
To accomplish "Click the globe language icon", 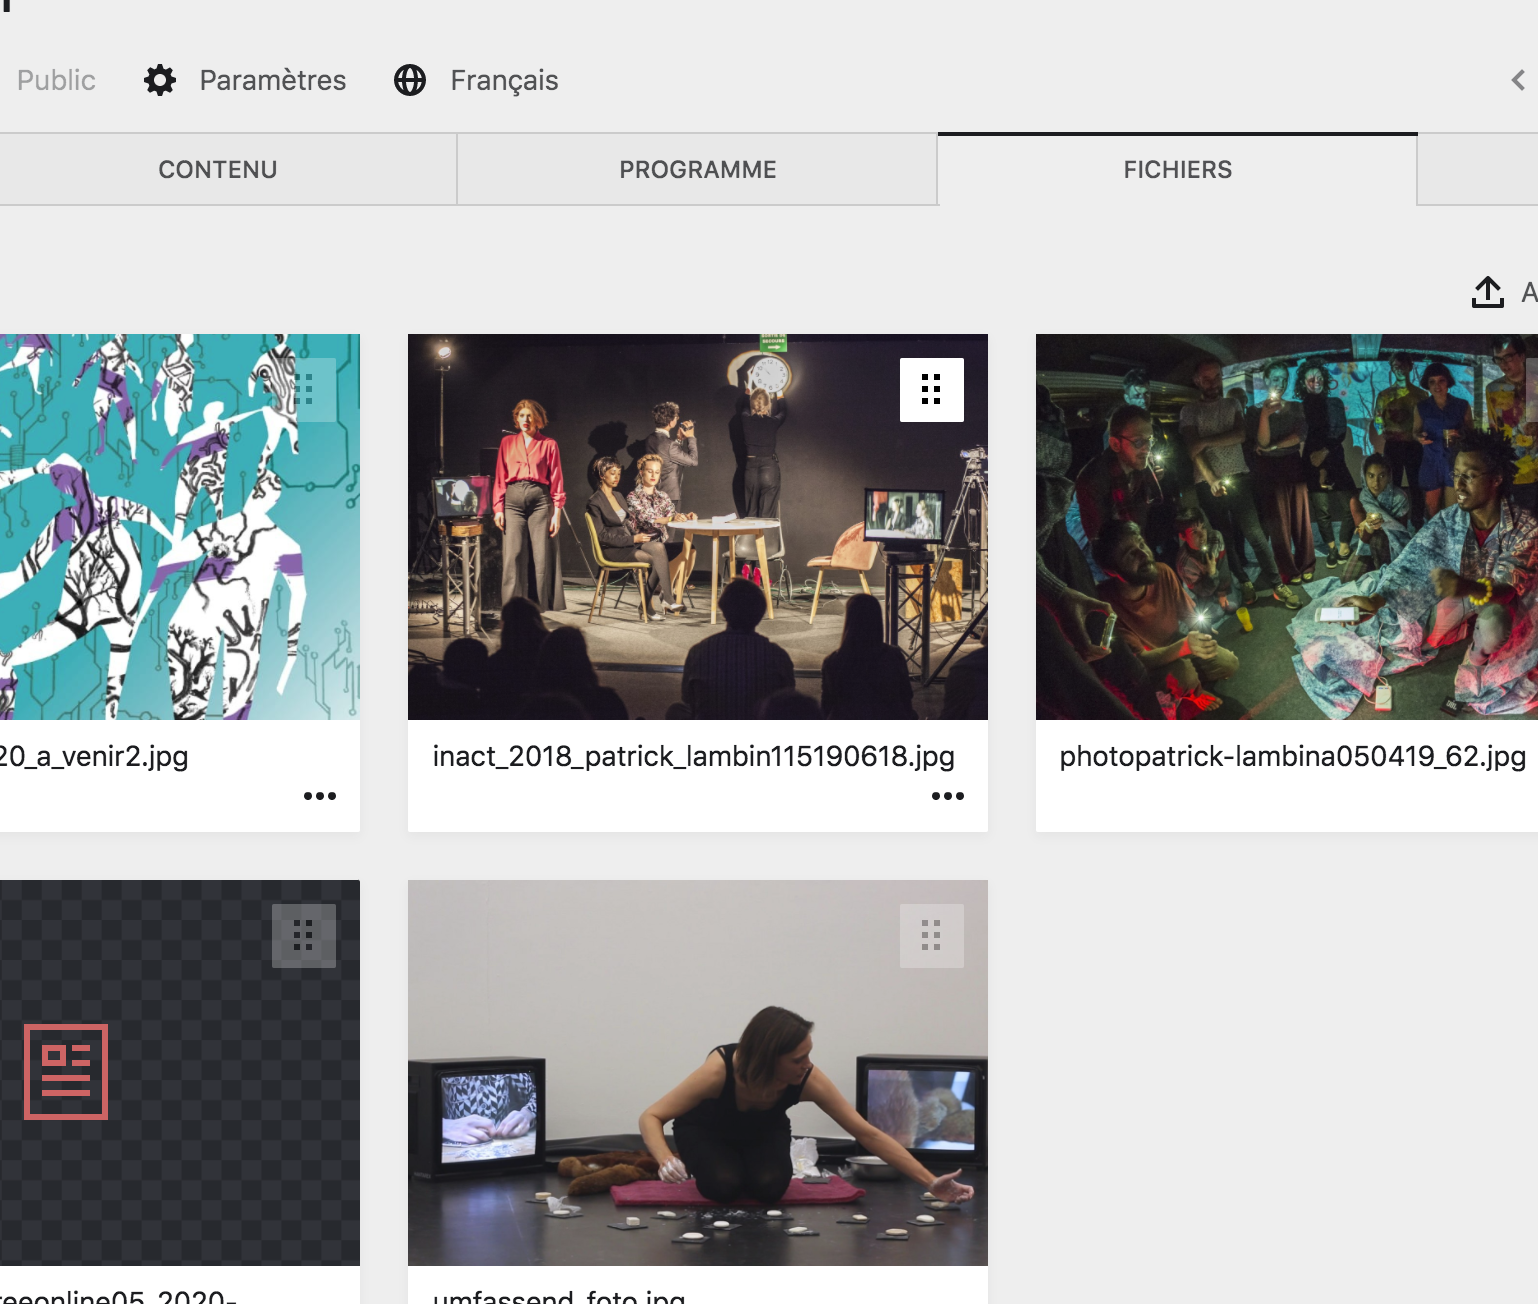I will (x=410, y=80).
